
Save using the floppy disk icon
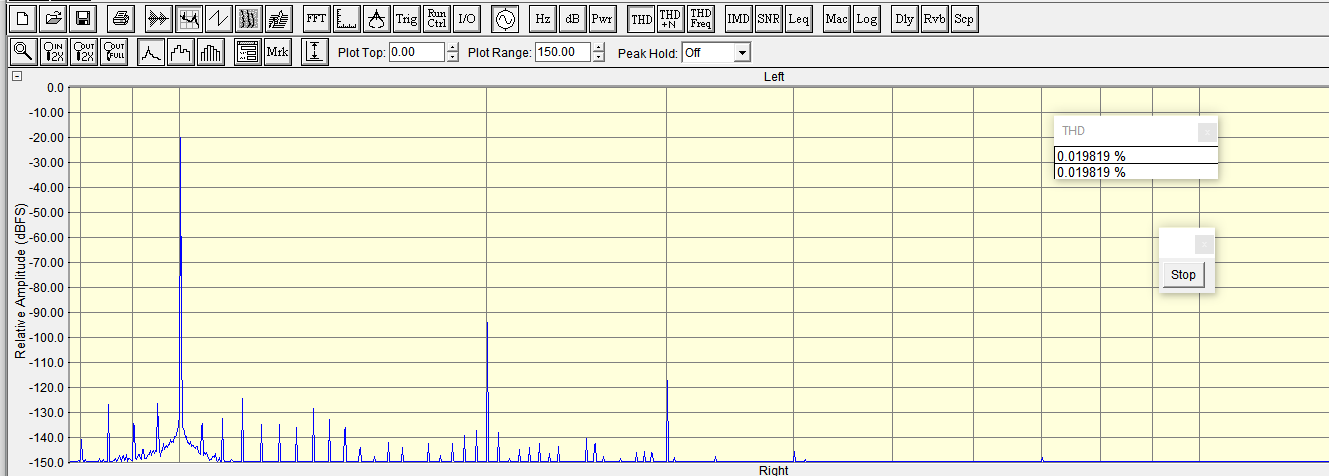click(x=83, y=18)
